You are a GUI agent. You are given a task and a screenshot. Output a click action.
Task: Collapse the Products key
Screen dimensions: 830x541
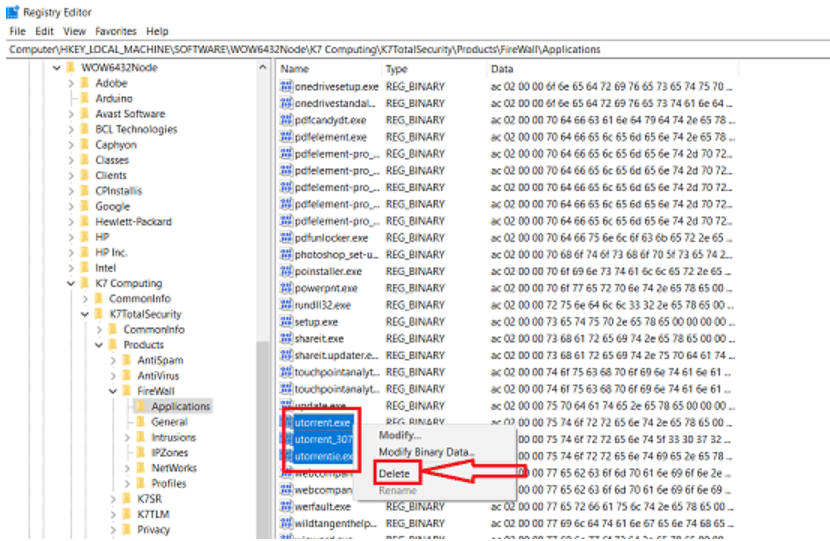pos(99,345)
